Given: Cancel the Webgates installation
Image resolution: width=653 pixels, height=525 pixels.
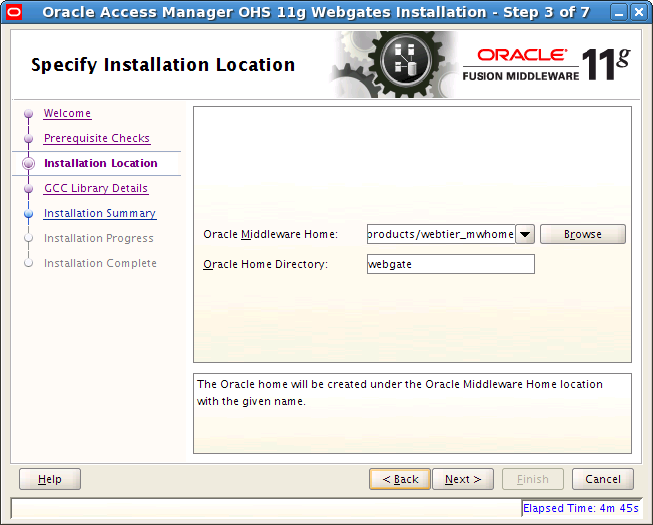Looking at the screenshot, I should [x=603, y=479].
